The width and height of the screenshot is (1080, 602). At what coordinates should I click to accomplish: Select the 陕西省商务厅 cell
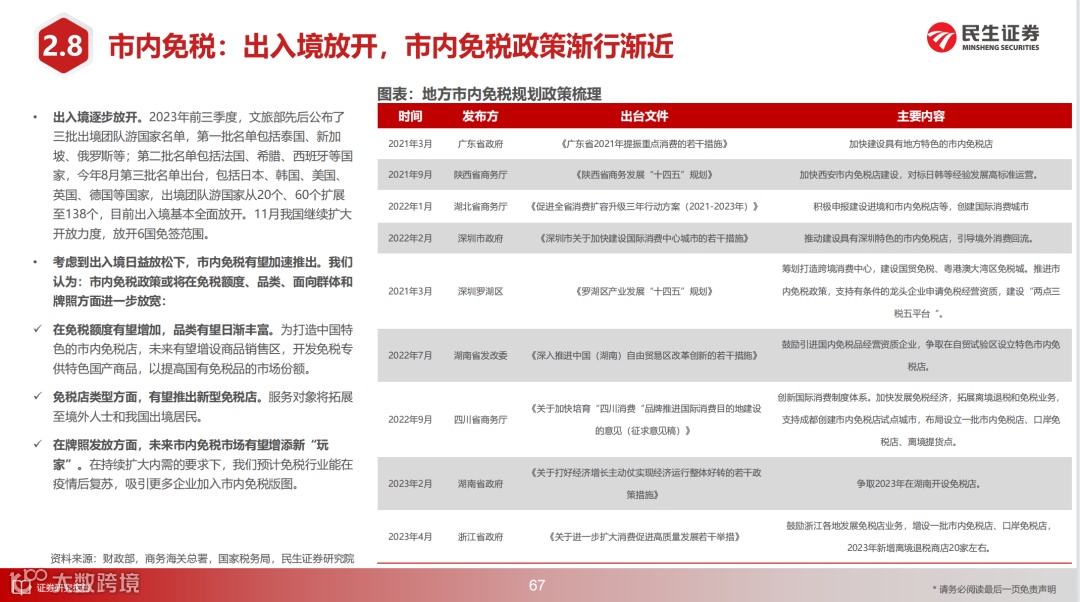[480, 175]
